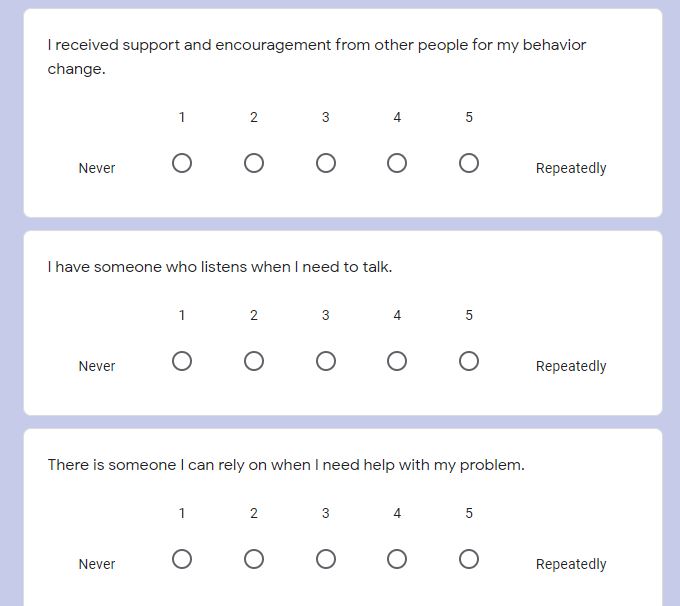Select rating 1 for support and encouragement question
Screen dimensions: 680x606
(x=182, y=164)
